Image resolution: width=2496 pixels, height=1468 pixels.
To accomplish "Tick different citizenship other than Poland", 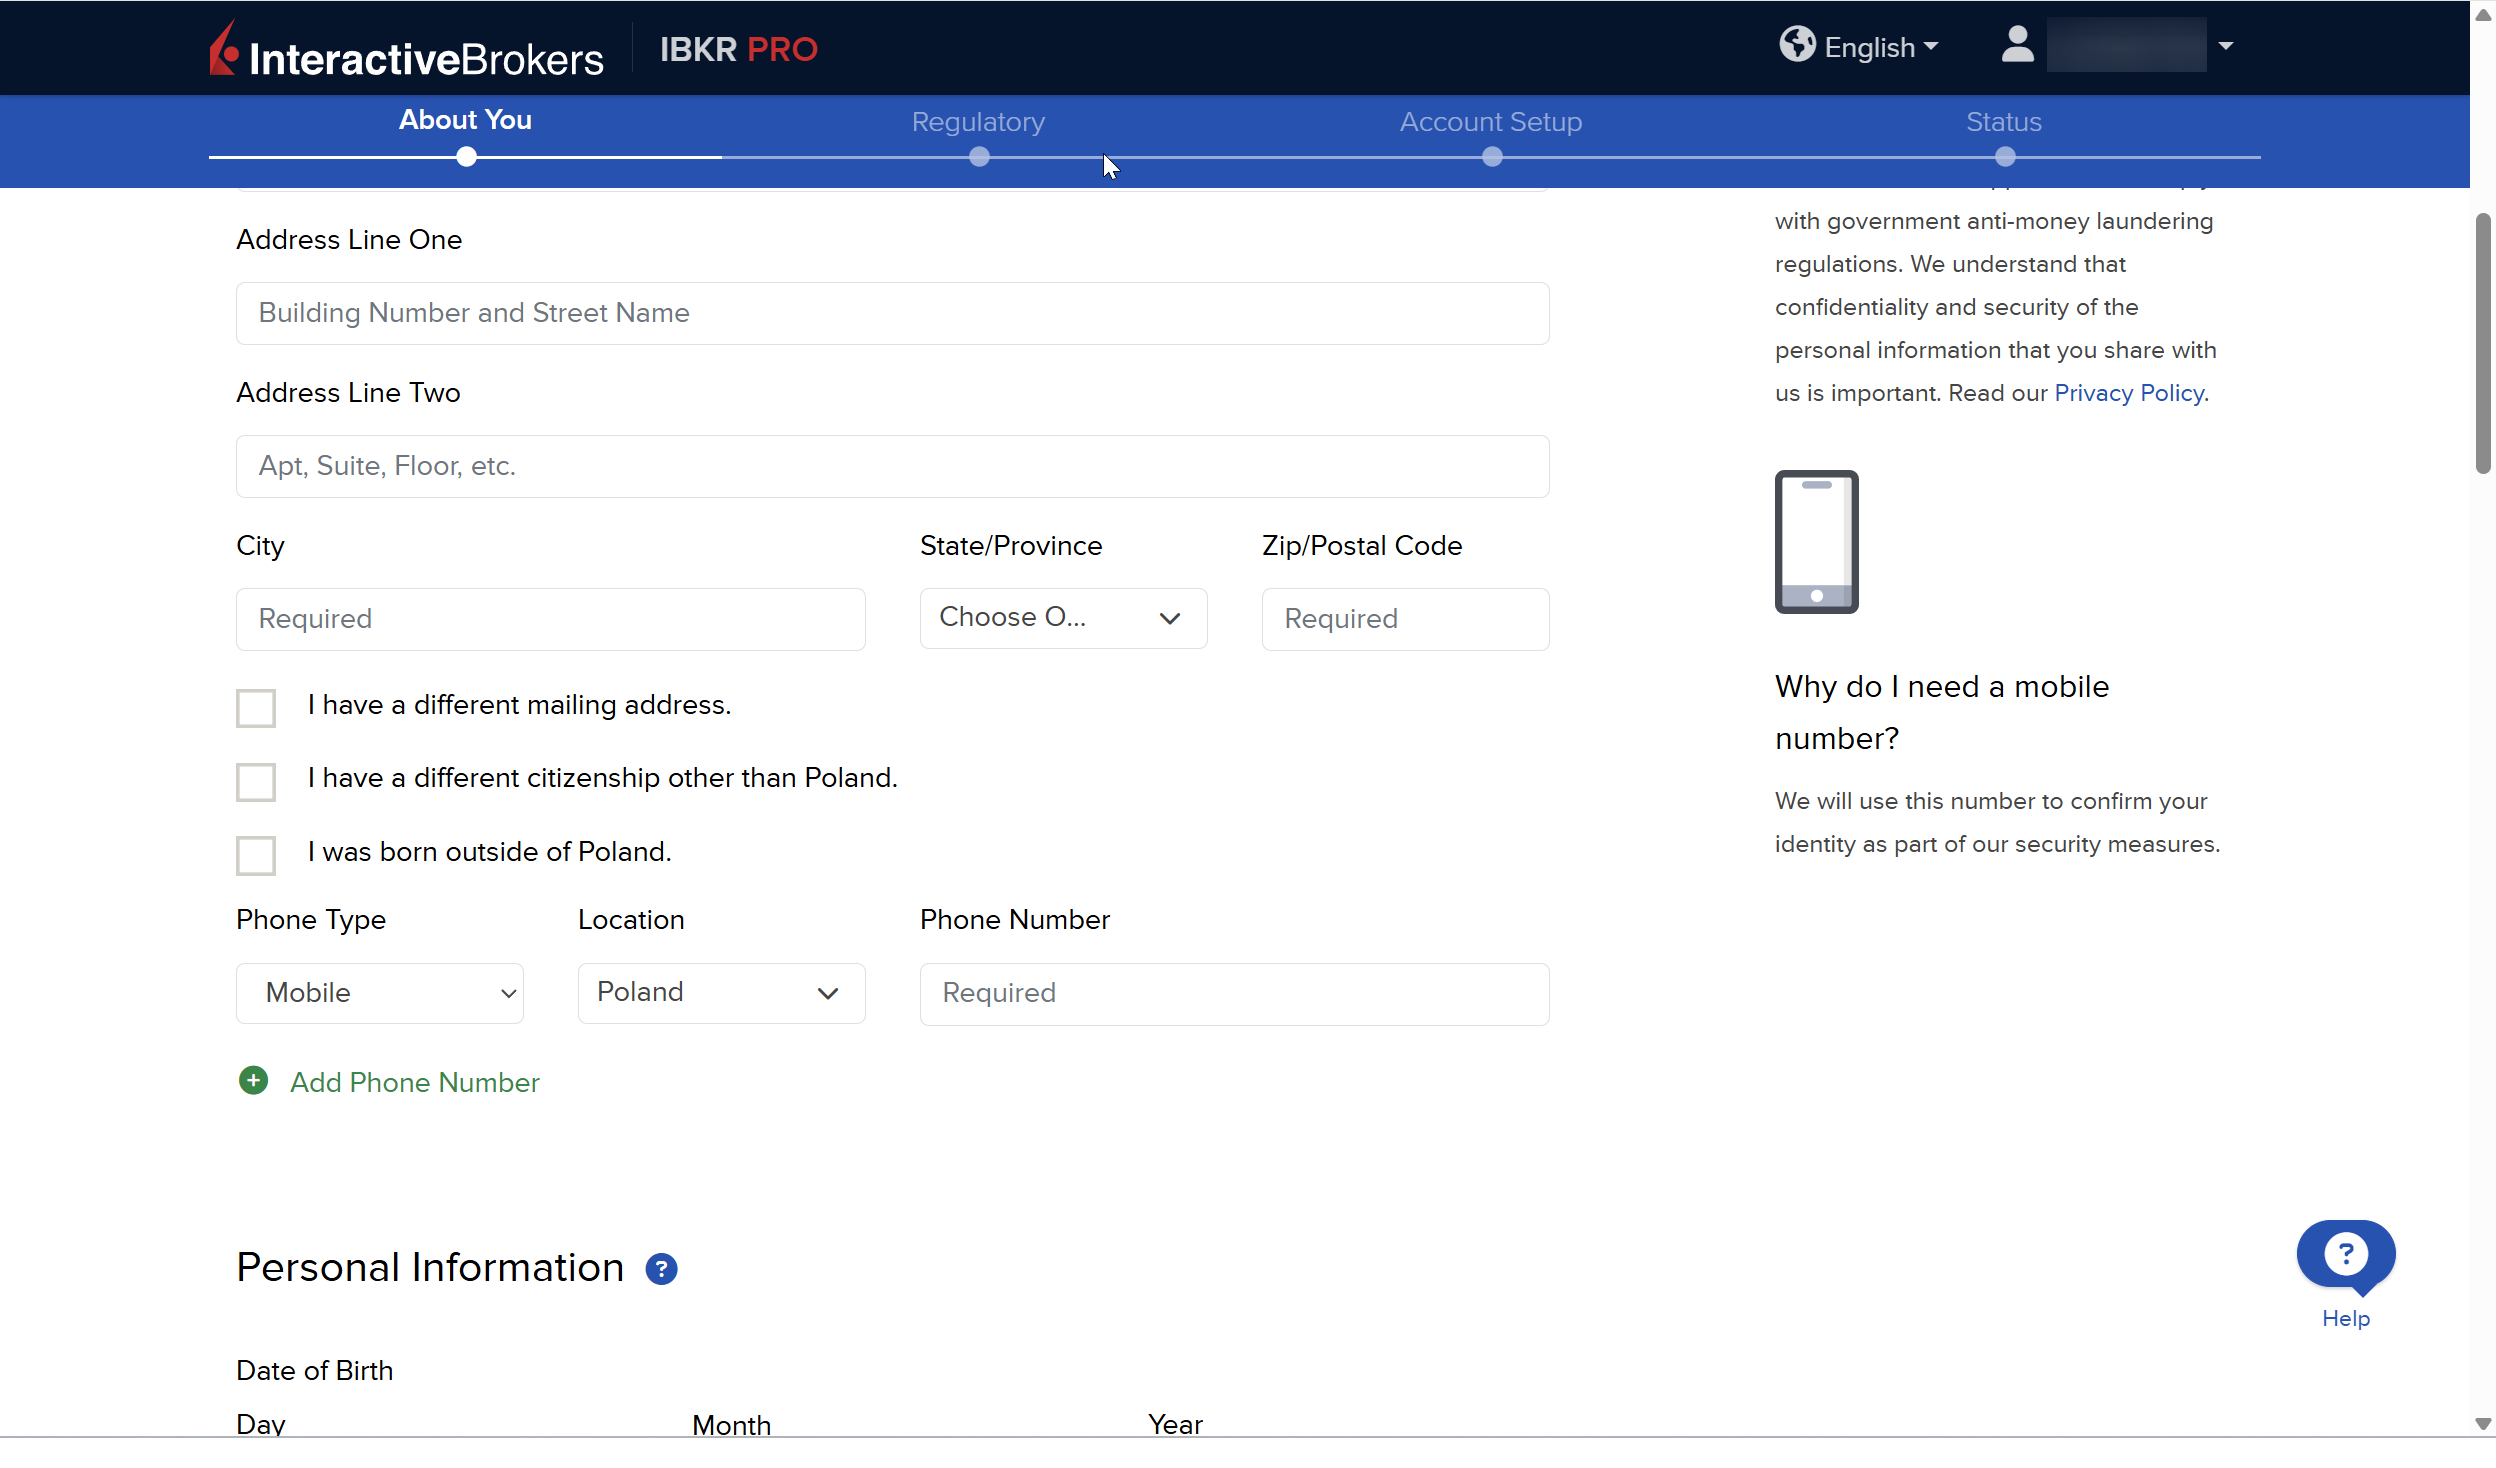I will click(256, 782).
